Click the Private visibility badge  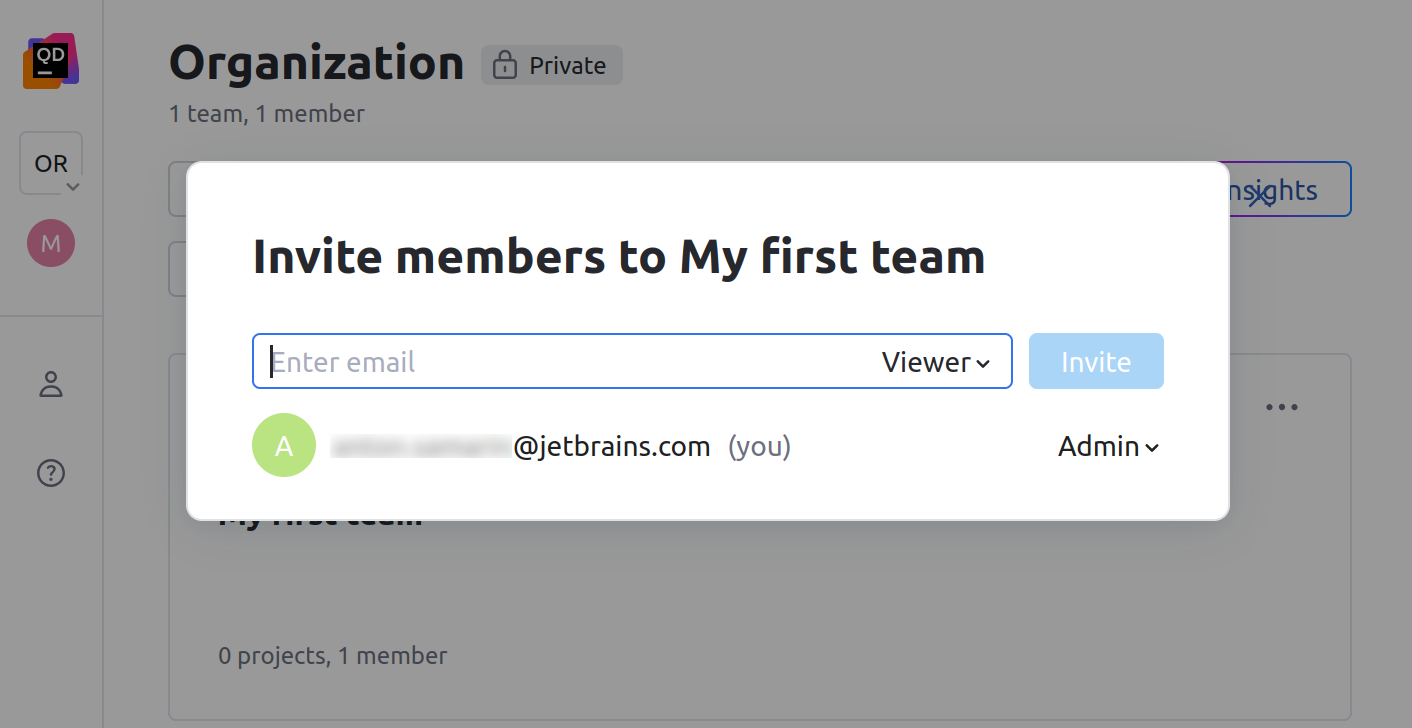point(551,64)
